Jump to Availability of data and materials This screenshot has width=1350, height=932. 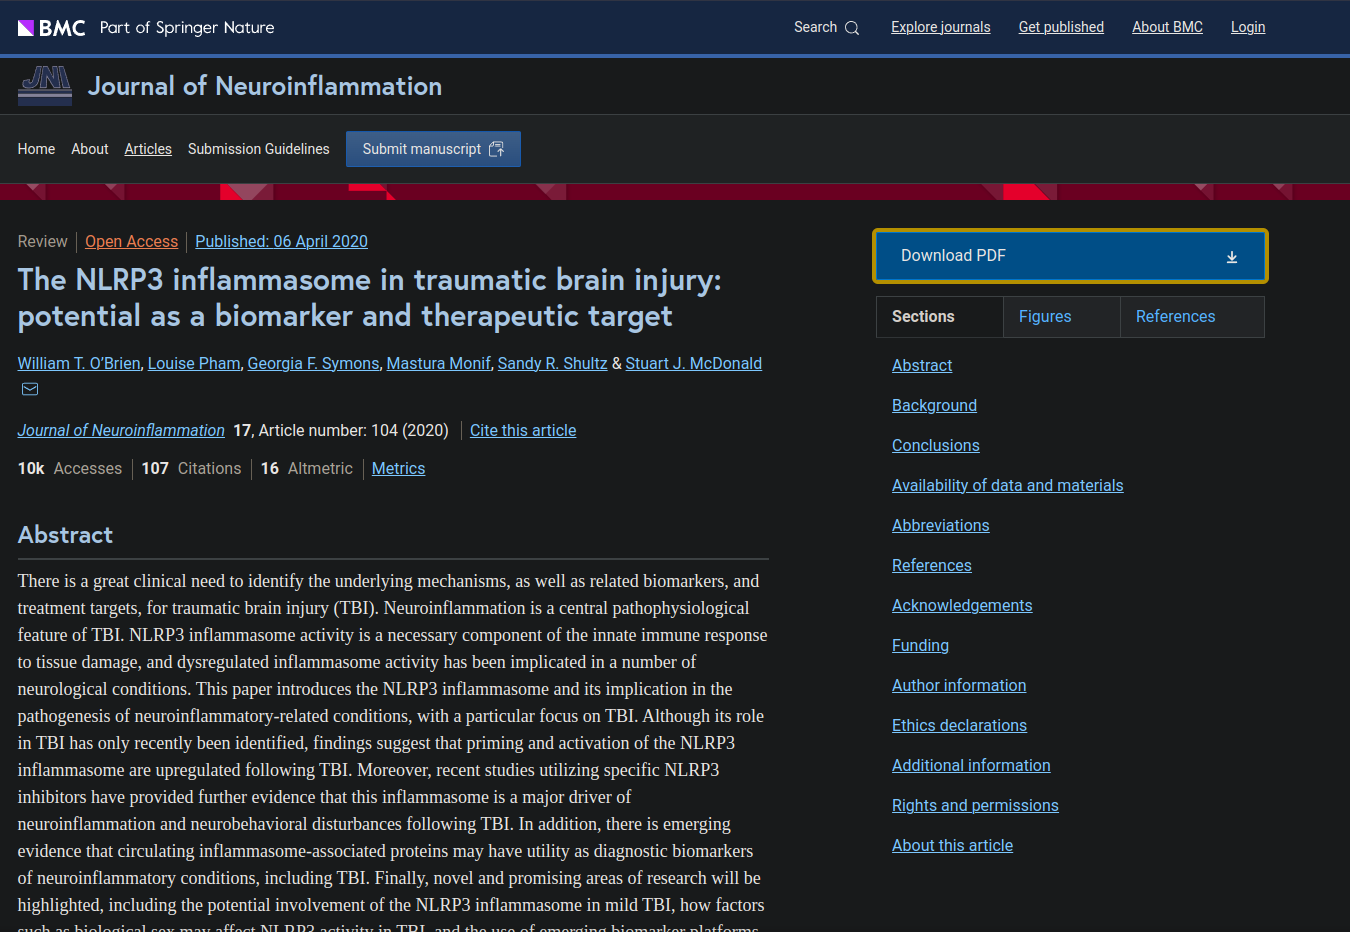1008,485
